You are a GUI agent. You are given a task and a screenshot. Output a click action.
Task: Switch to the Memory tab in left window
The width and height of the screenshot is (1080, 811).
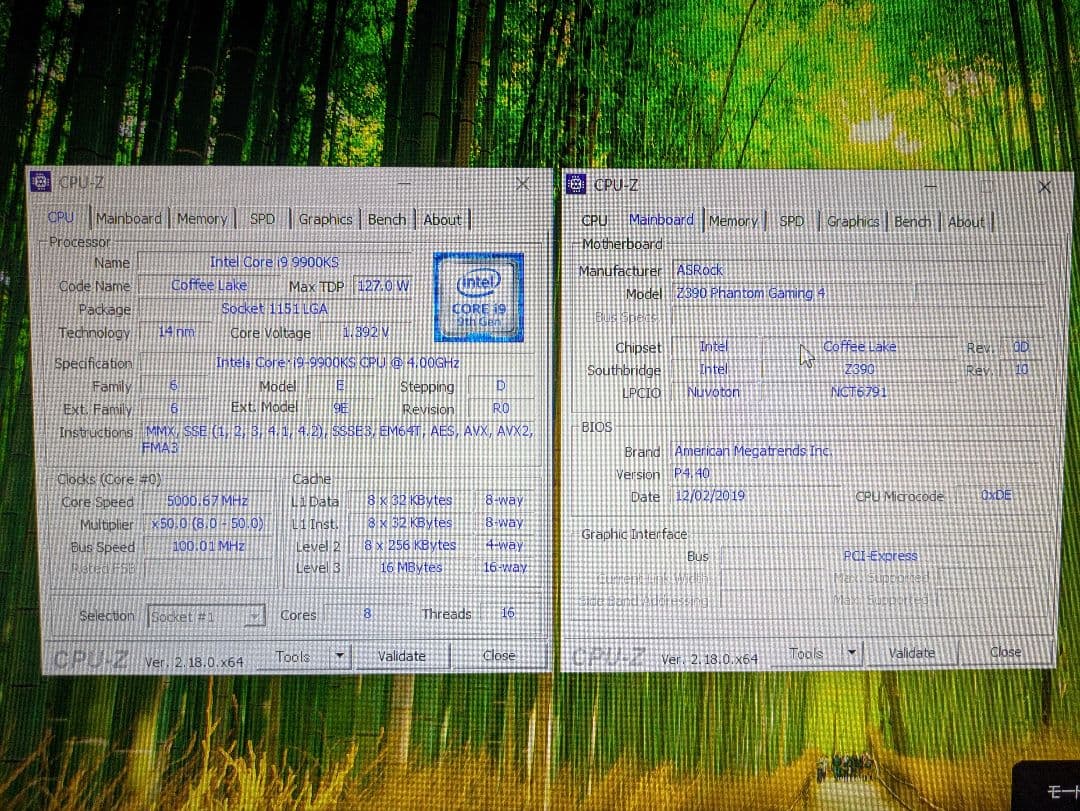202,218
